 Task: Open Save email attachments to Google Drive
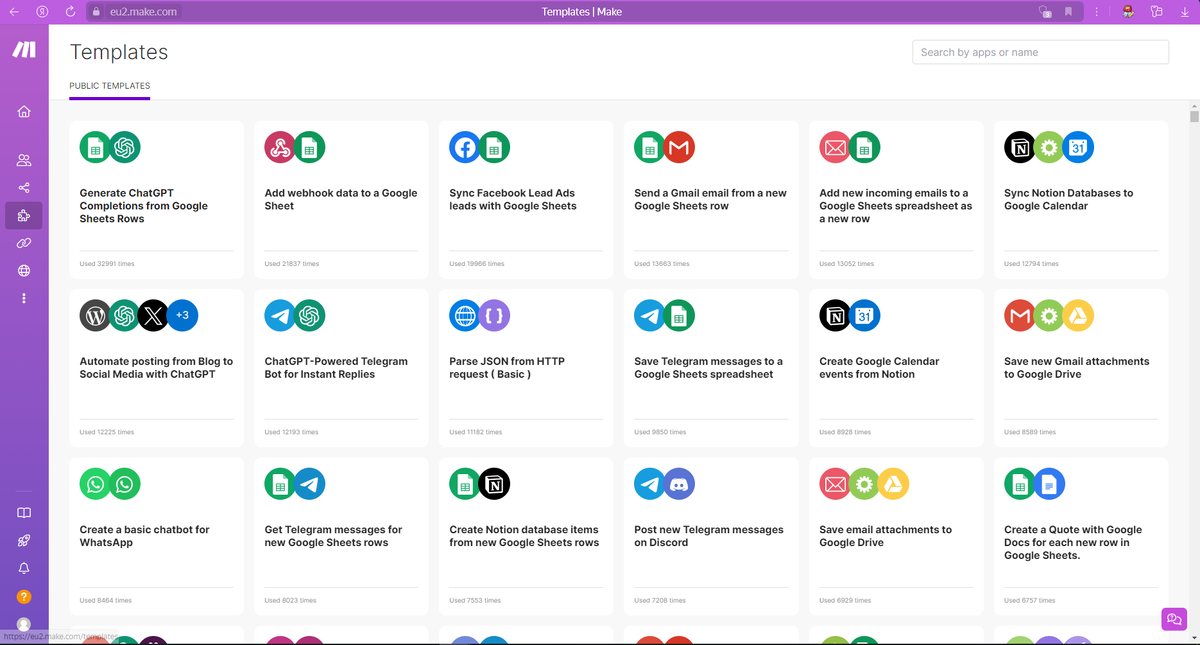pos(896,536)
